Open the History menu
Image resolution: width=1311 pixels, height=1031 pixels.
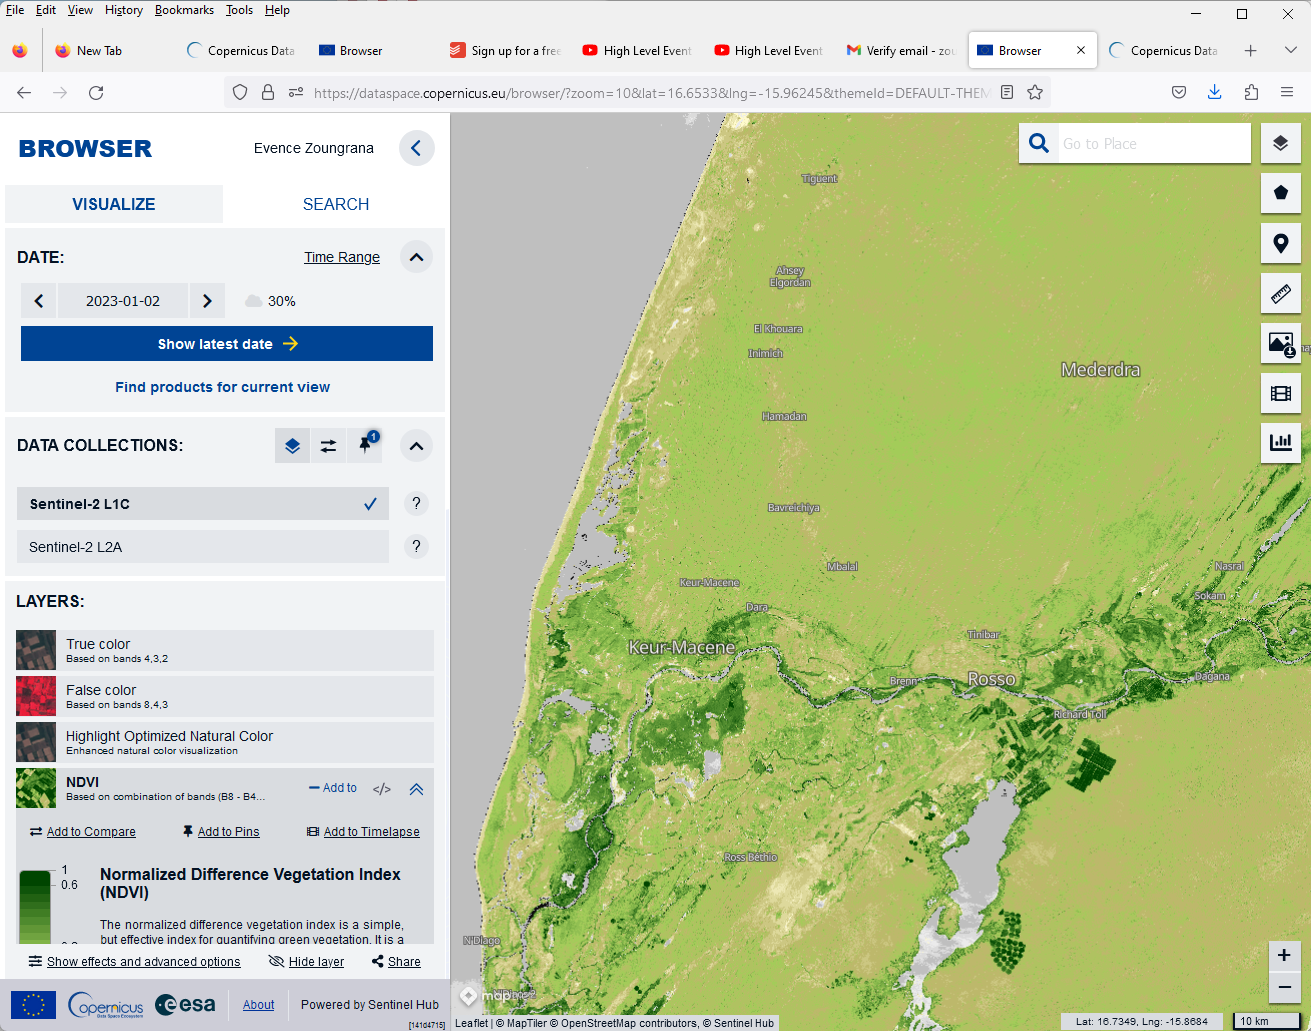(124, 10)
